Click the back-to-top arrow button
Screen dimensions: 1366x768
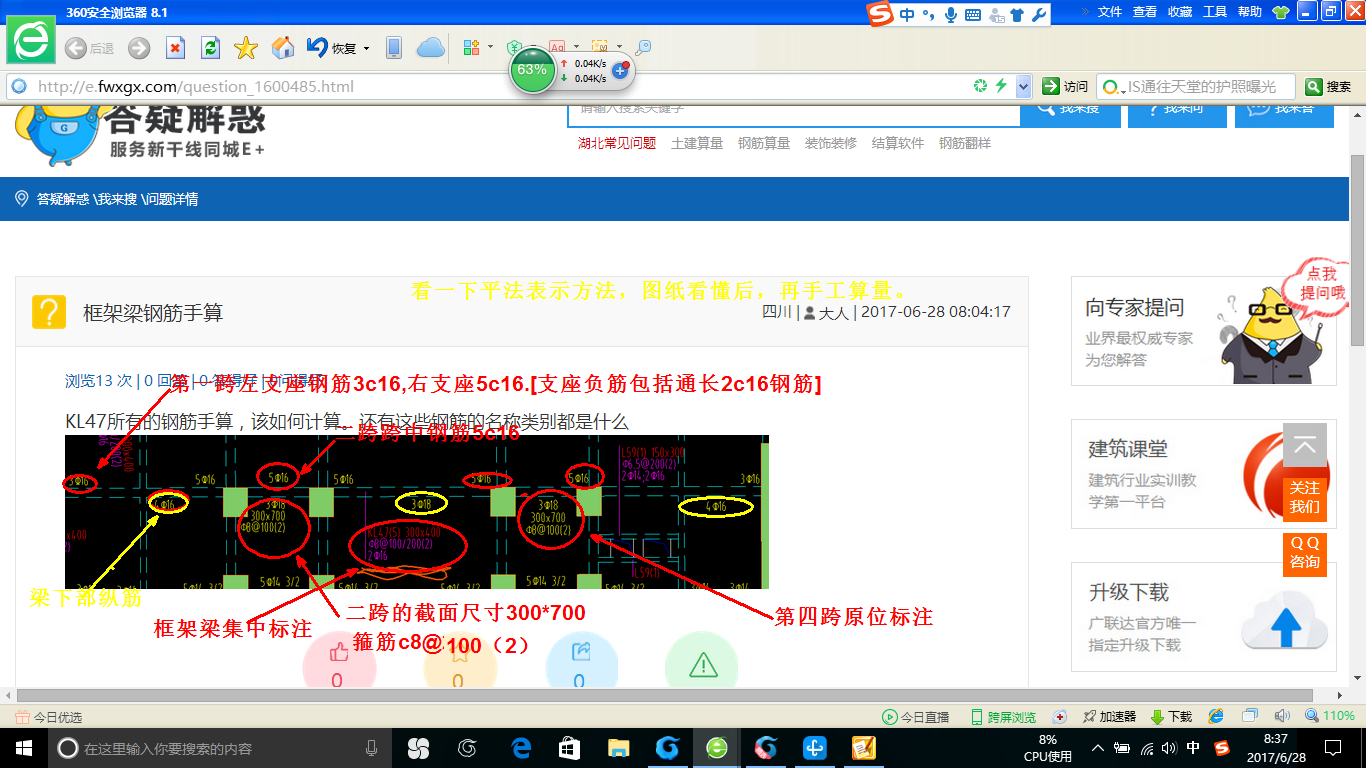(x=1305, y=445)
